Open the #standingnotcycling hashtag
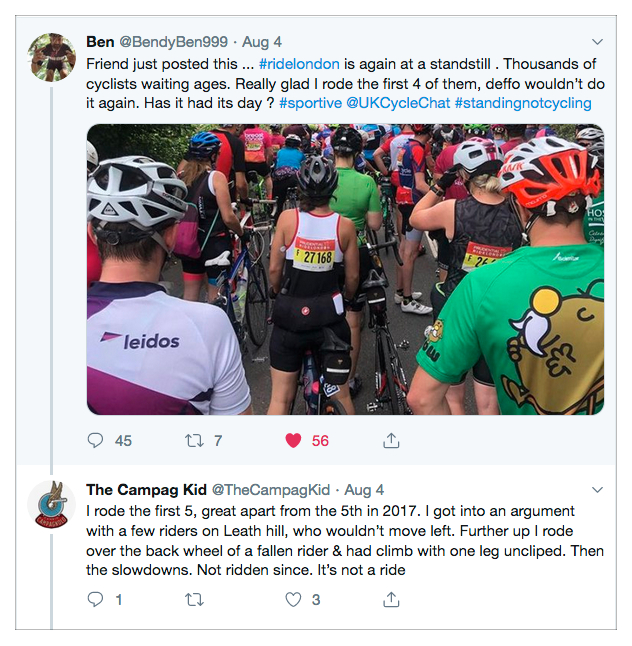The height and width of the screenshot is (646, 632). click(x=523, y=102)
